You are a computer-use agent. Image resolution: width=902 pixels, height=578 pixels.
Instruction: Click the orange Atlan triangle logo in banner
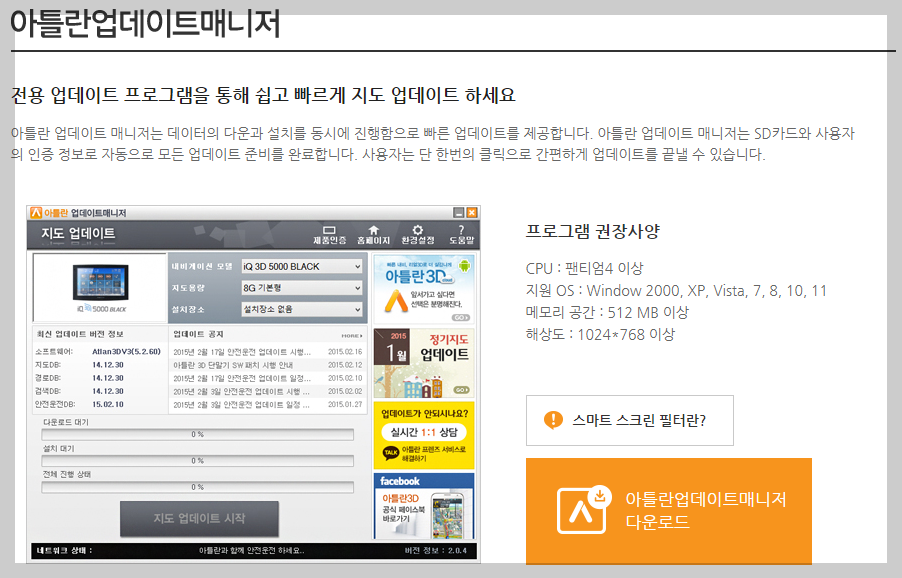pyautogui.click(x=395, y=299)
